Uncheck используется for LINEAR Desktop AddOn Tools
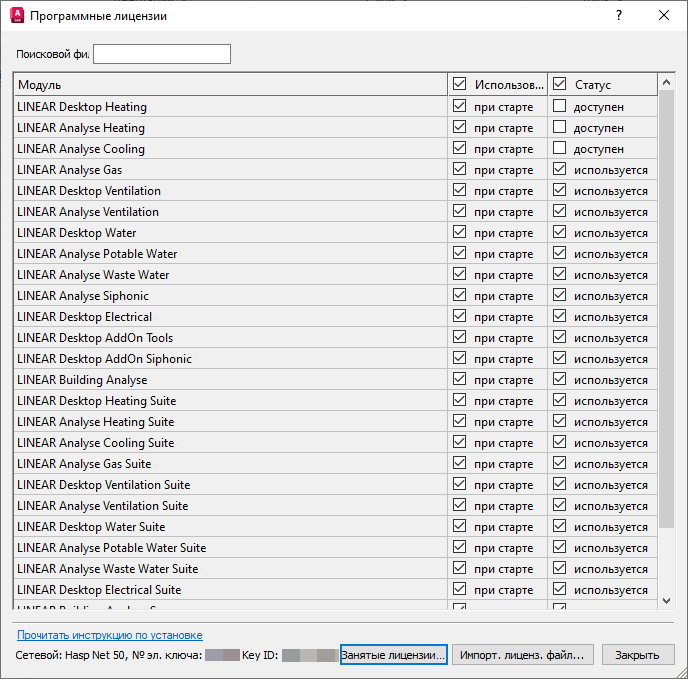This screenshot has height=679, width=688. point(559,337)
